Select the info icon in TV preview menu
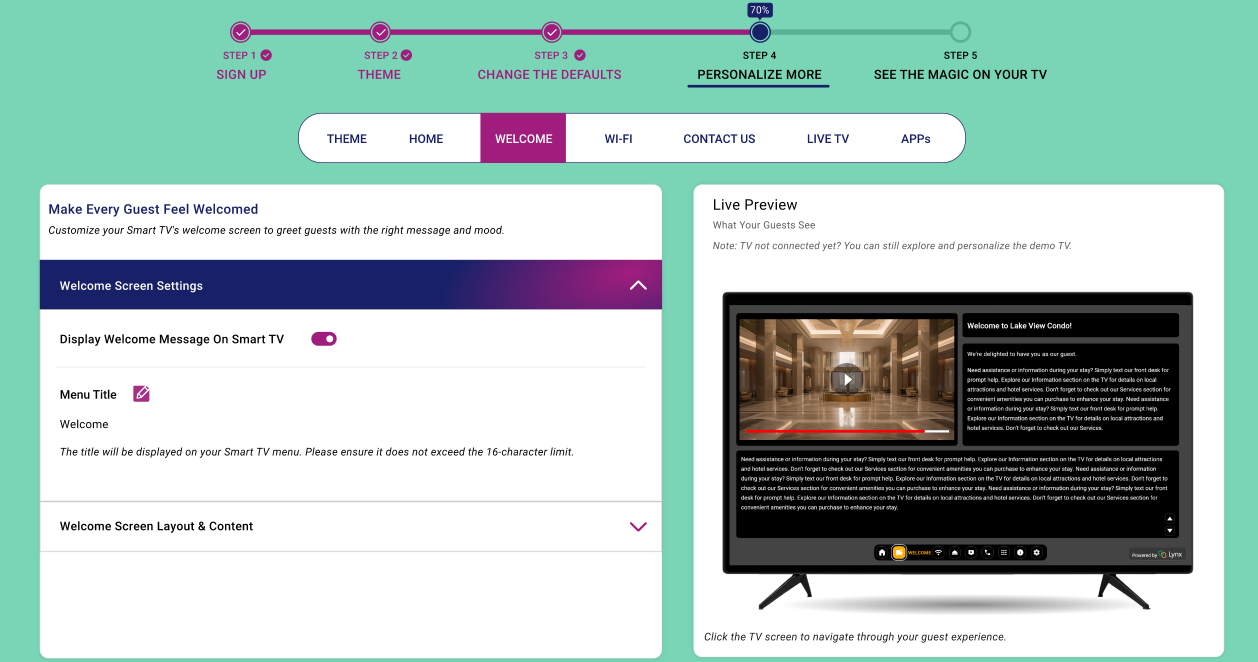 1020,552
